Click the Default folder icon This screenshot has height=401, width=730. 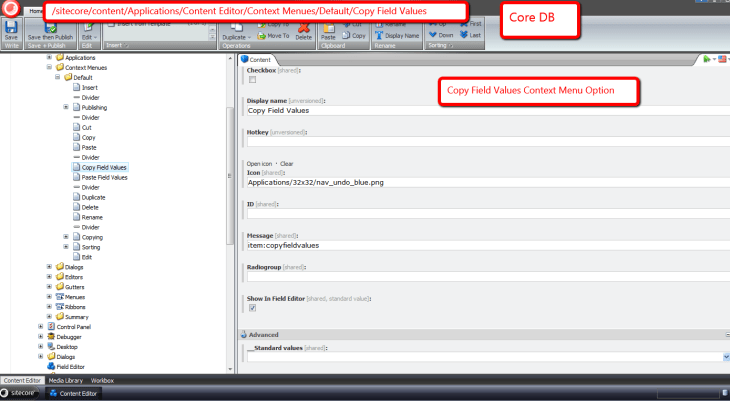pyautogui.click(x=68, y=77)
